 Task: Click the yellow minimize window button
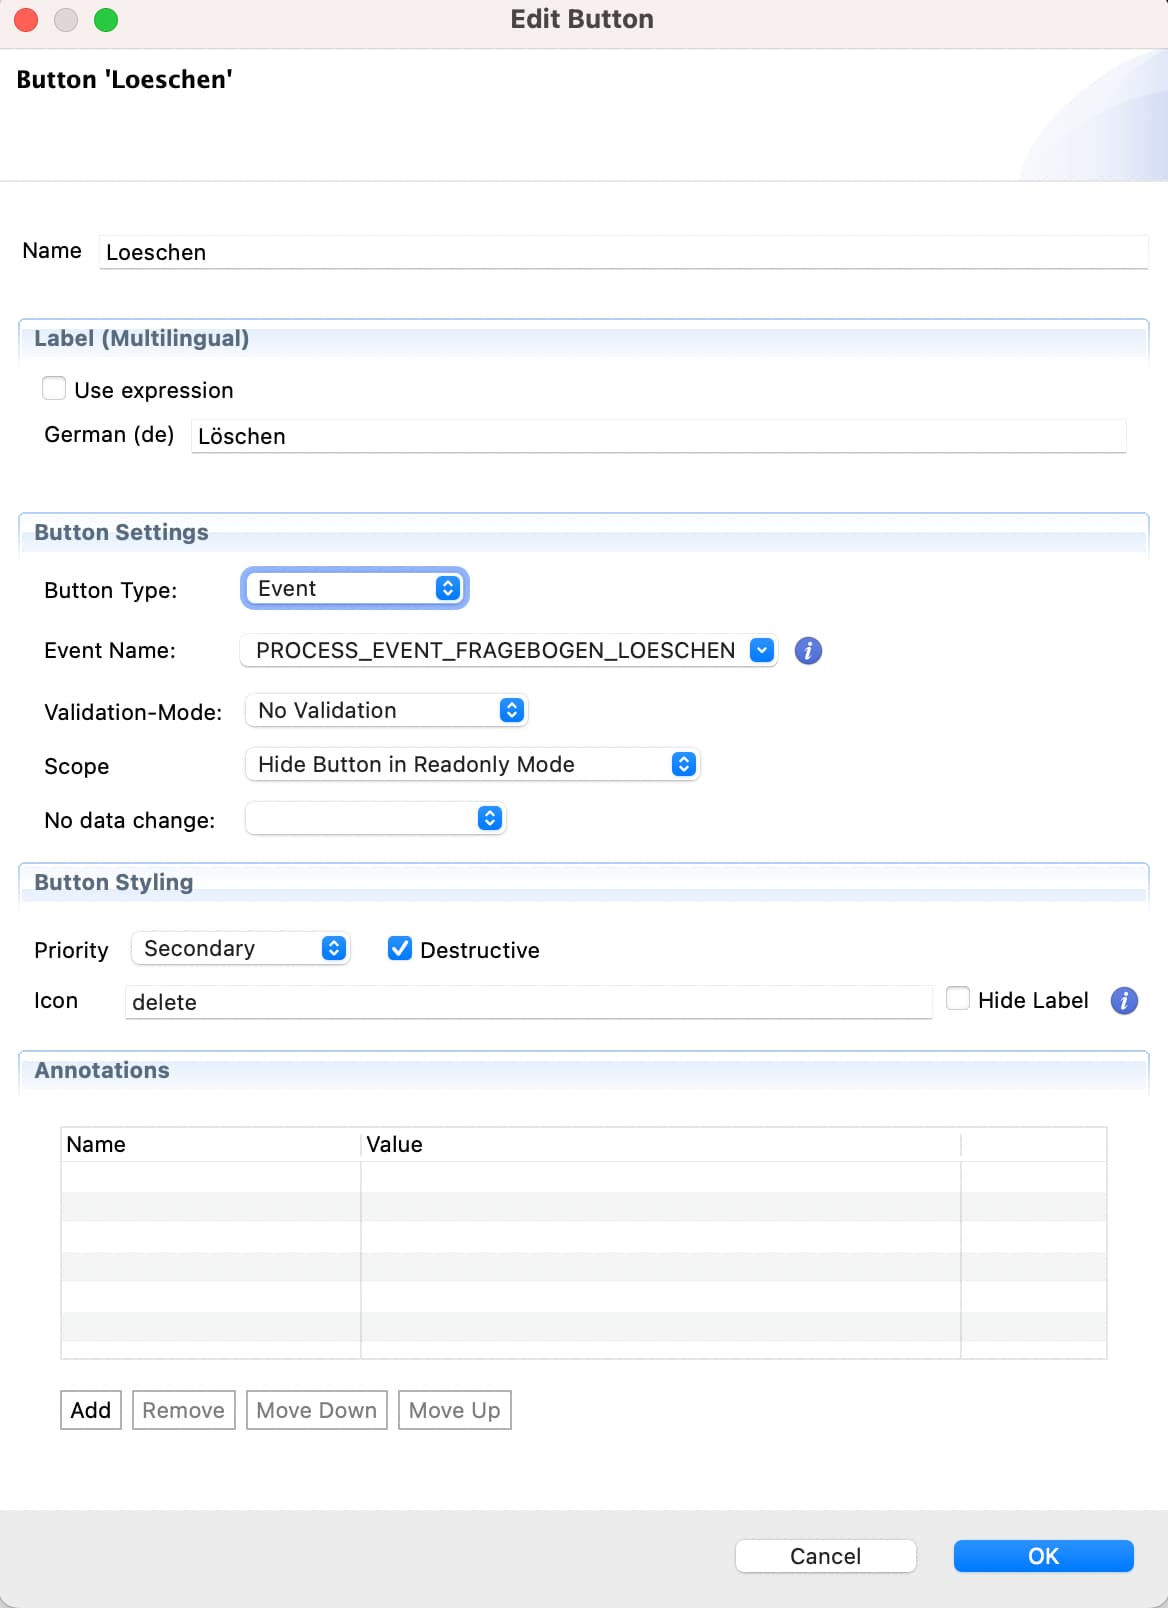click(x=66, y=20)
